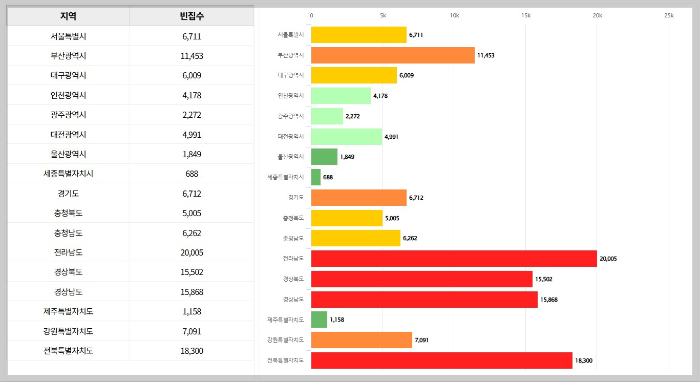This screenshot has height=382, width=700.
Task: Click the 20,005 data label beside the 전라남도 bar
Action: [608, 259]
